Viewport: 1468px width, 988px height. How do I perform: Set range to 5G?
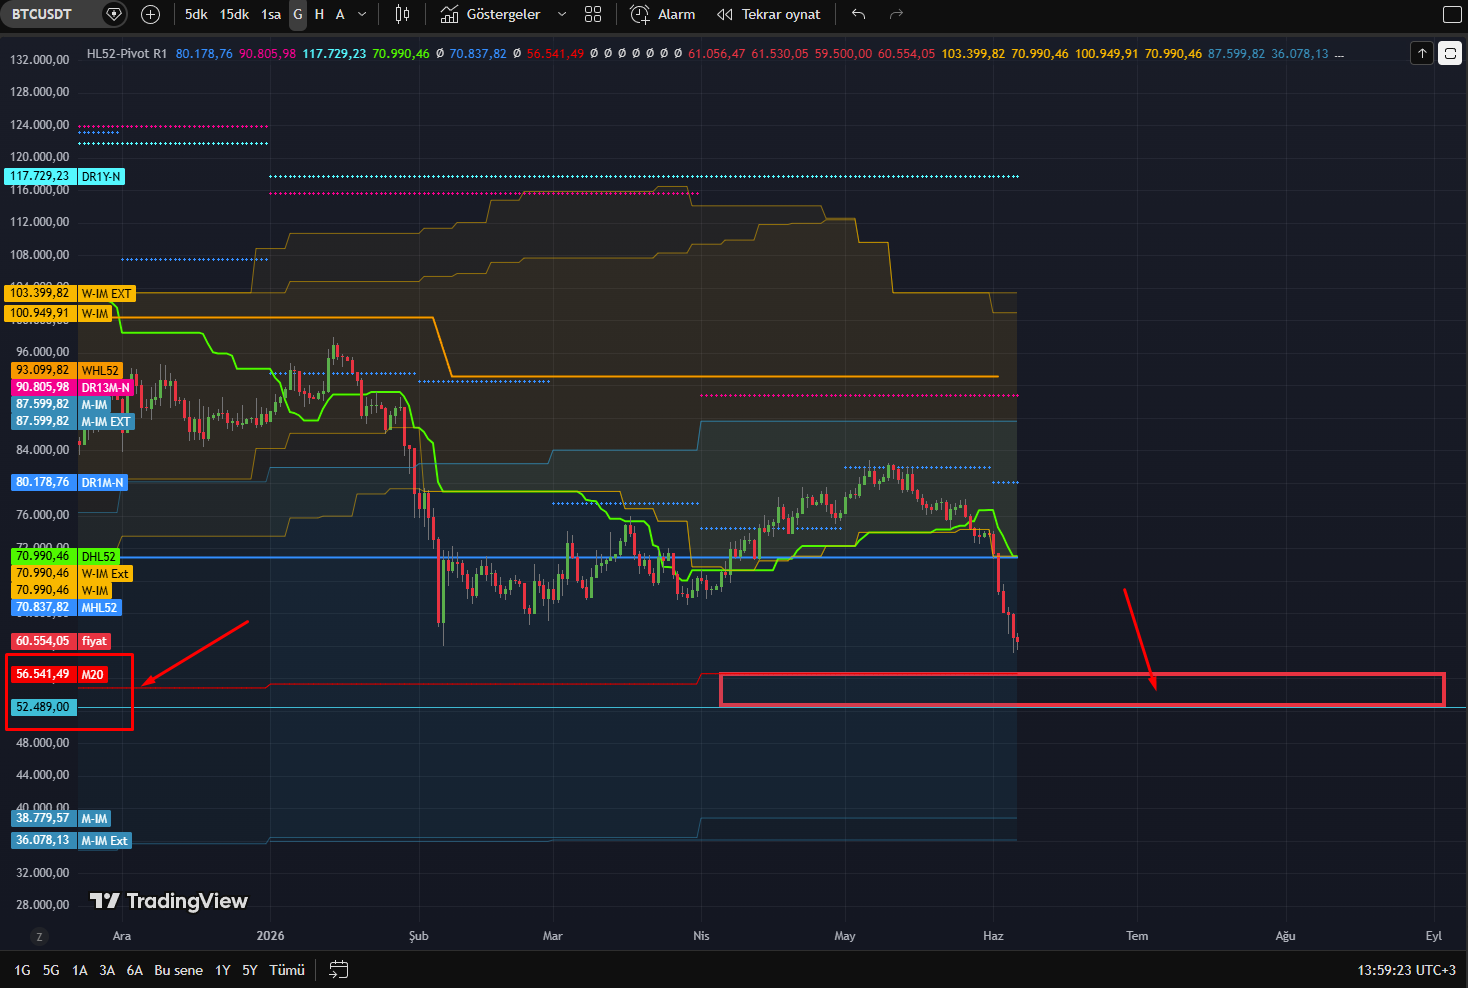[51, 970]
